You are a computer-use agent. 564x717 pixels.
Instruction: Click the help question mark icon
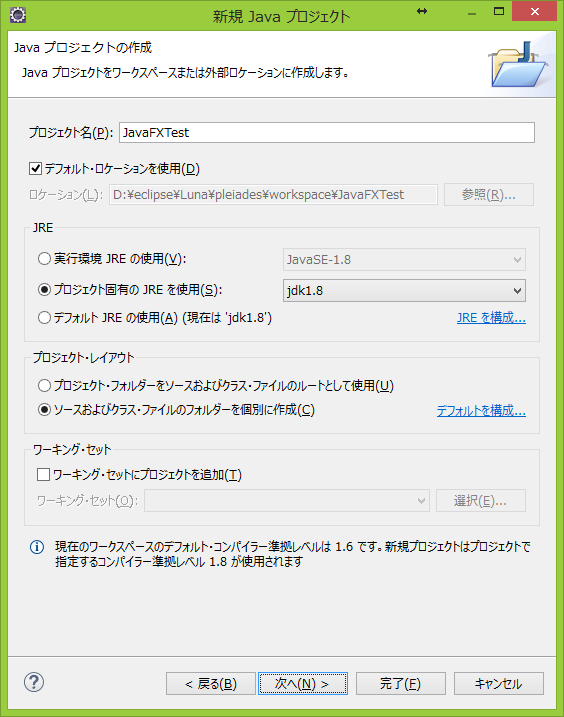(x=34, y=682)
